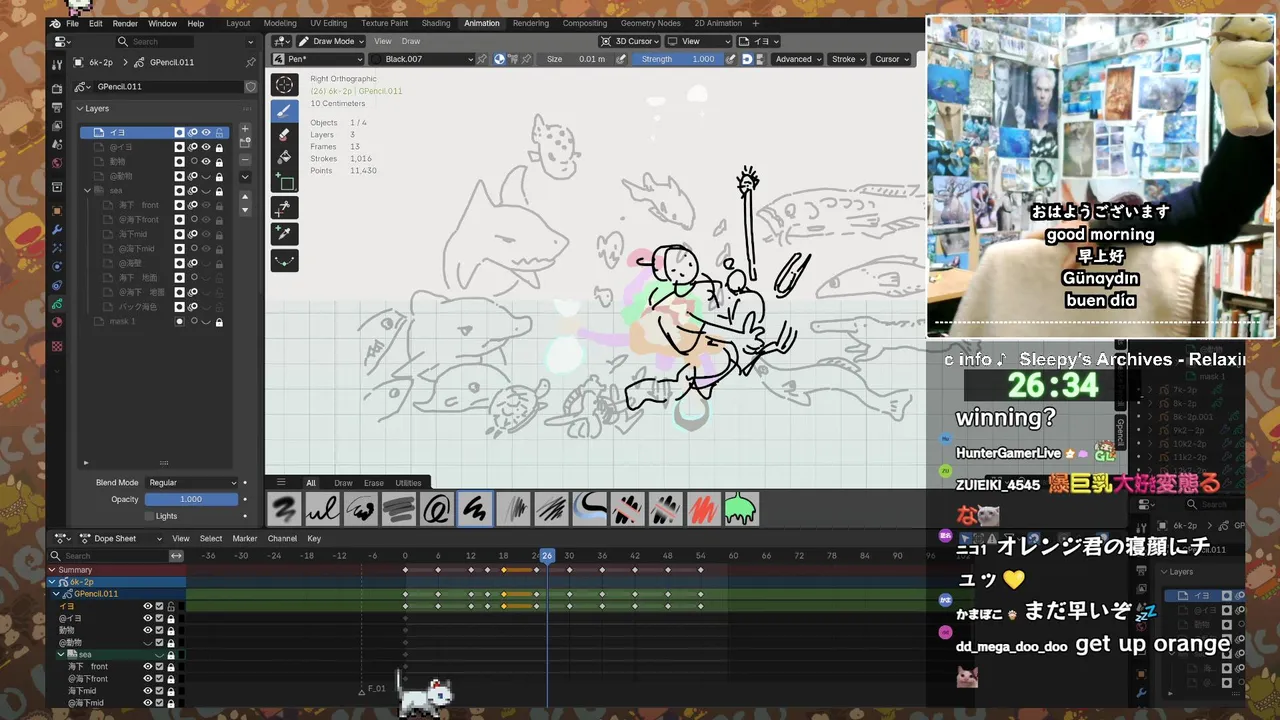Image resolution: width=1280 pixels, height=720 pixels.
Task: Open the Advanced settings dropdown
Action: click(x=797, y=59)
